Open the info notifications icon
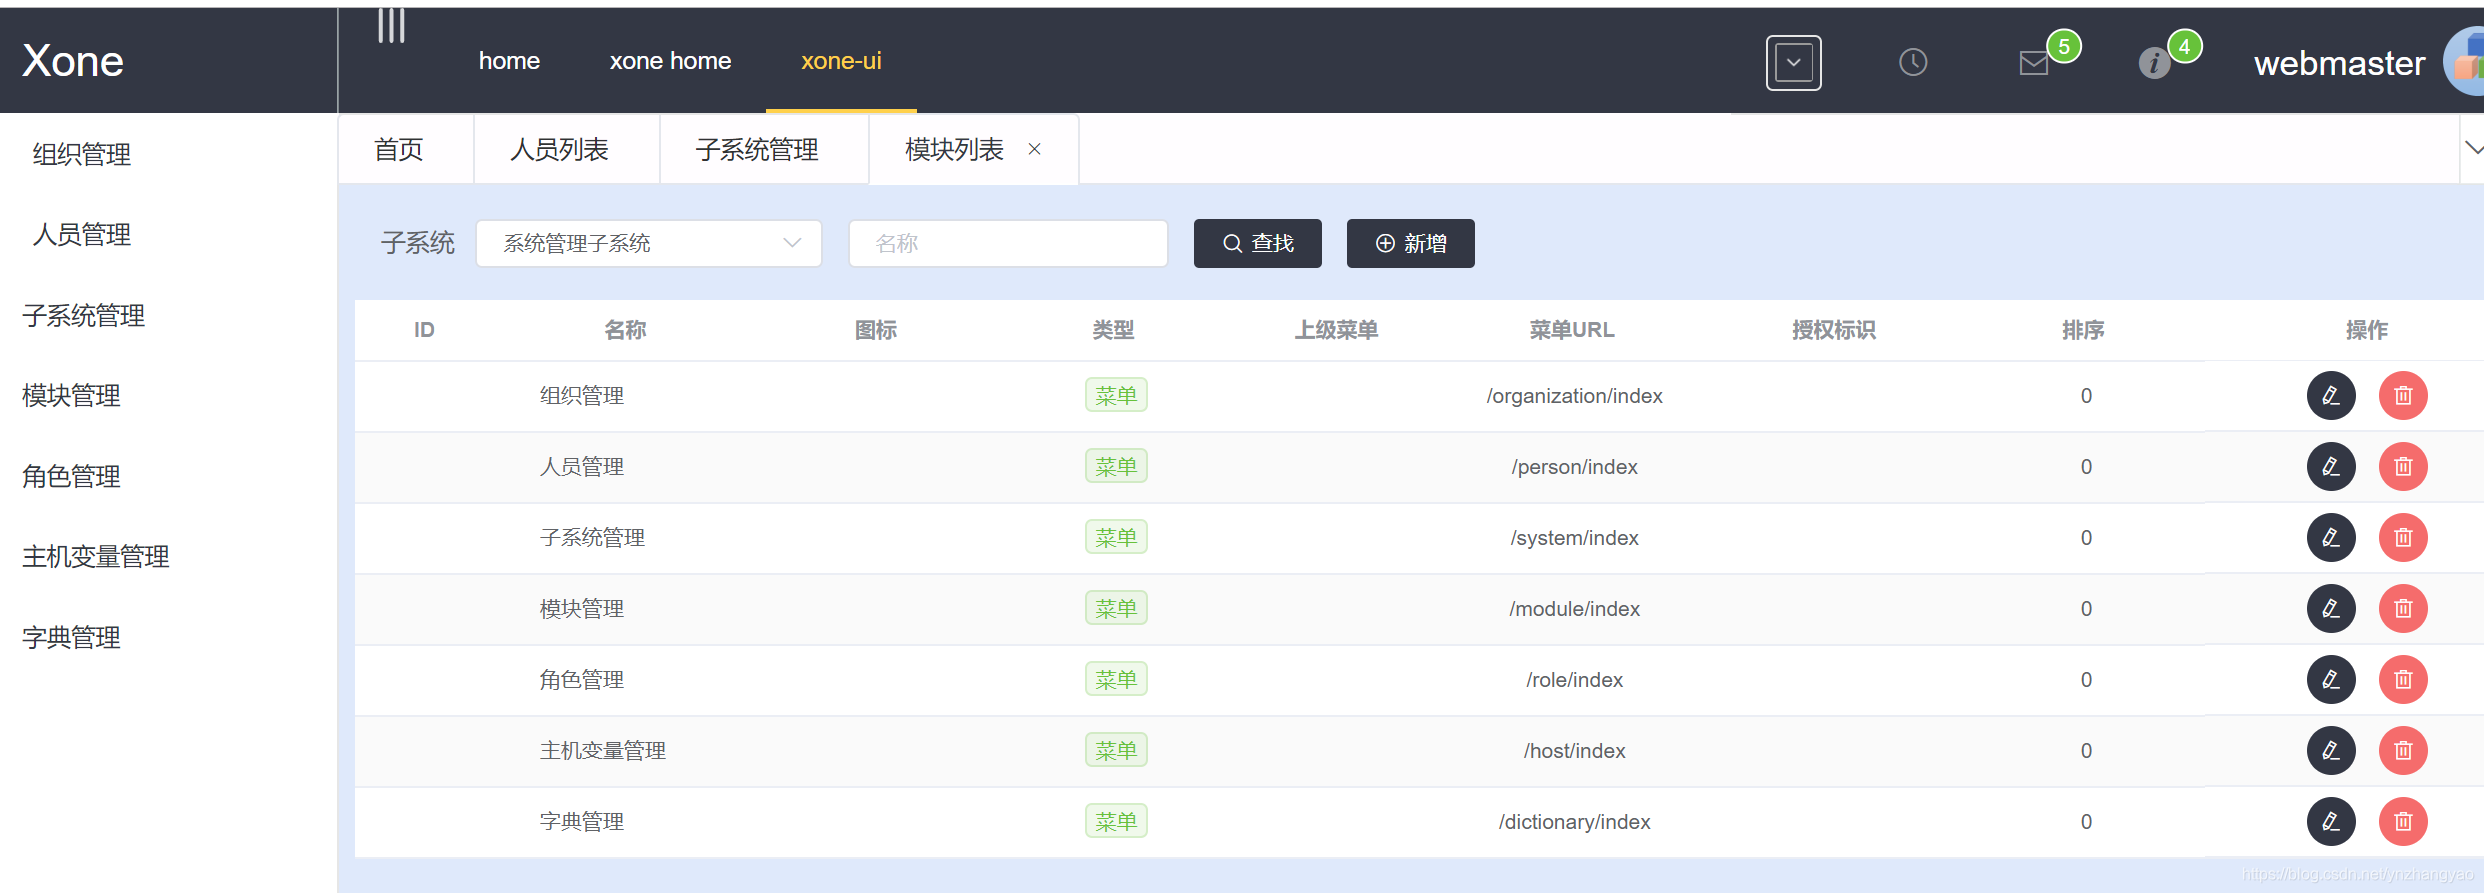Screen dimensions: 2484x893 click(x=2154, y=63)
